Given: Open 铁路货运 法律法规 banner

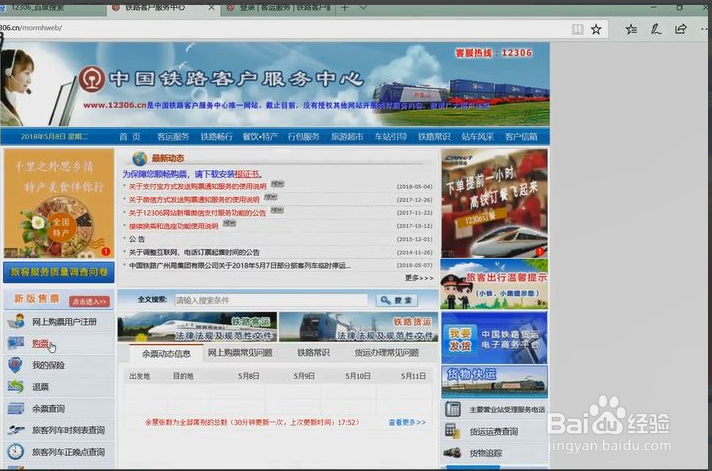Looking at the screenshot, I should pyautogui.click(x=358, y=327).
